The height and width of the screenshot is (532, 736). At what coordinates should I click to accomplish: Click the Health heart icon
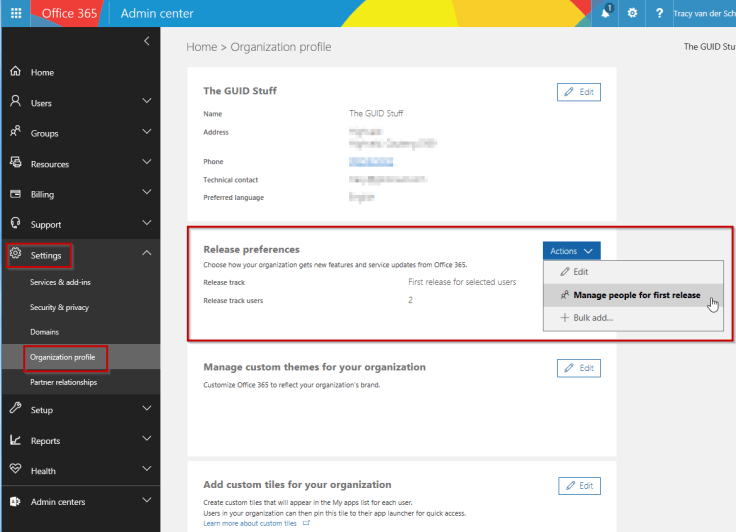(x=15, y=470)
